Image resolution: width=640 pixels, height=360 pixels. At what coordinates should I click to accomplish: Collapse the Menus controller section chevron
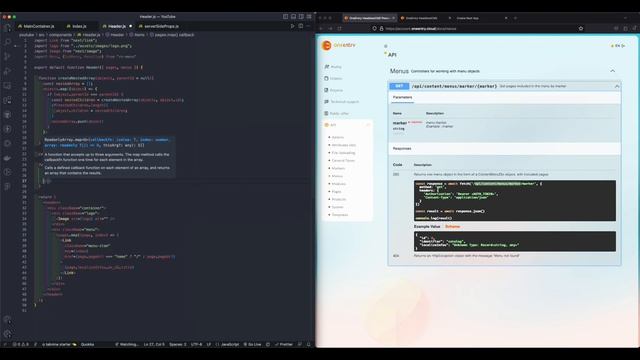click(x=613, y=71)
